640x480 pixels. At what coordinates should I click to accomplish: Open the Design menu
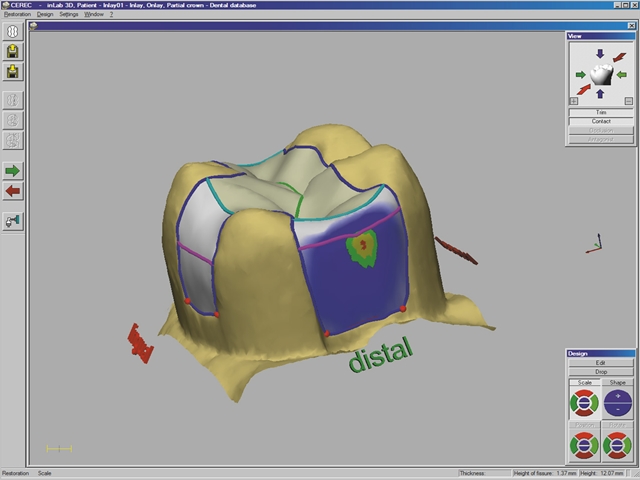pyautogui.click(x=45, y=14)
